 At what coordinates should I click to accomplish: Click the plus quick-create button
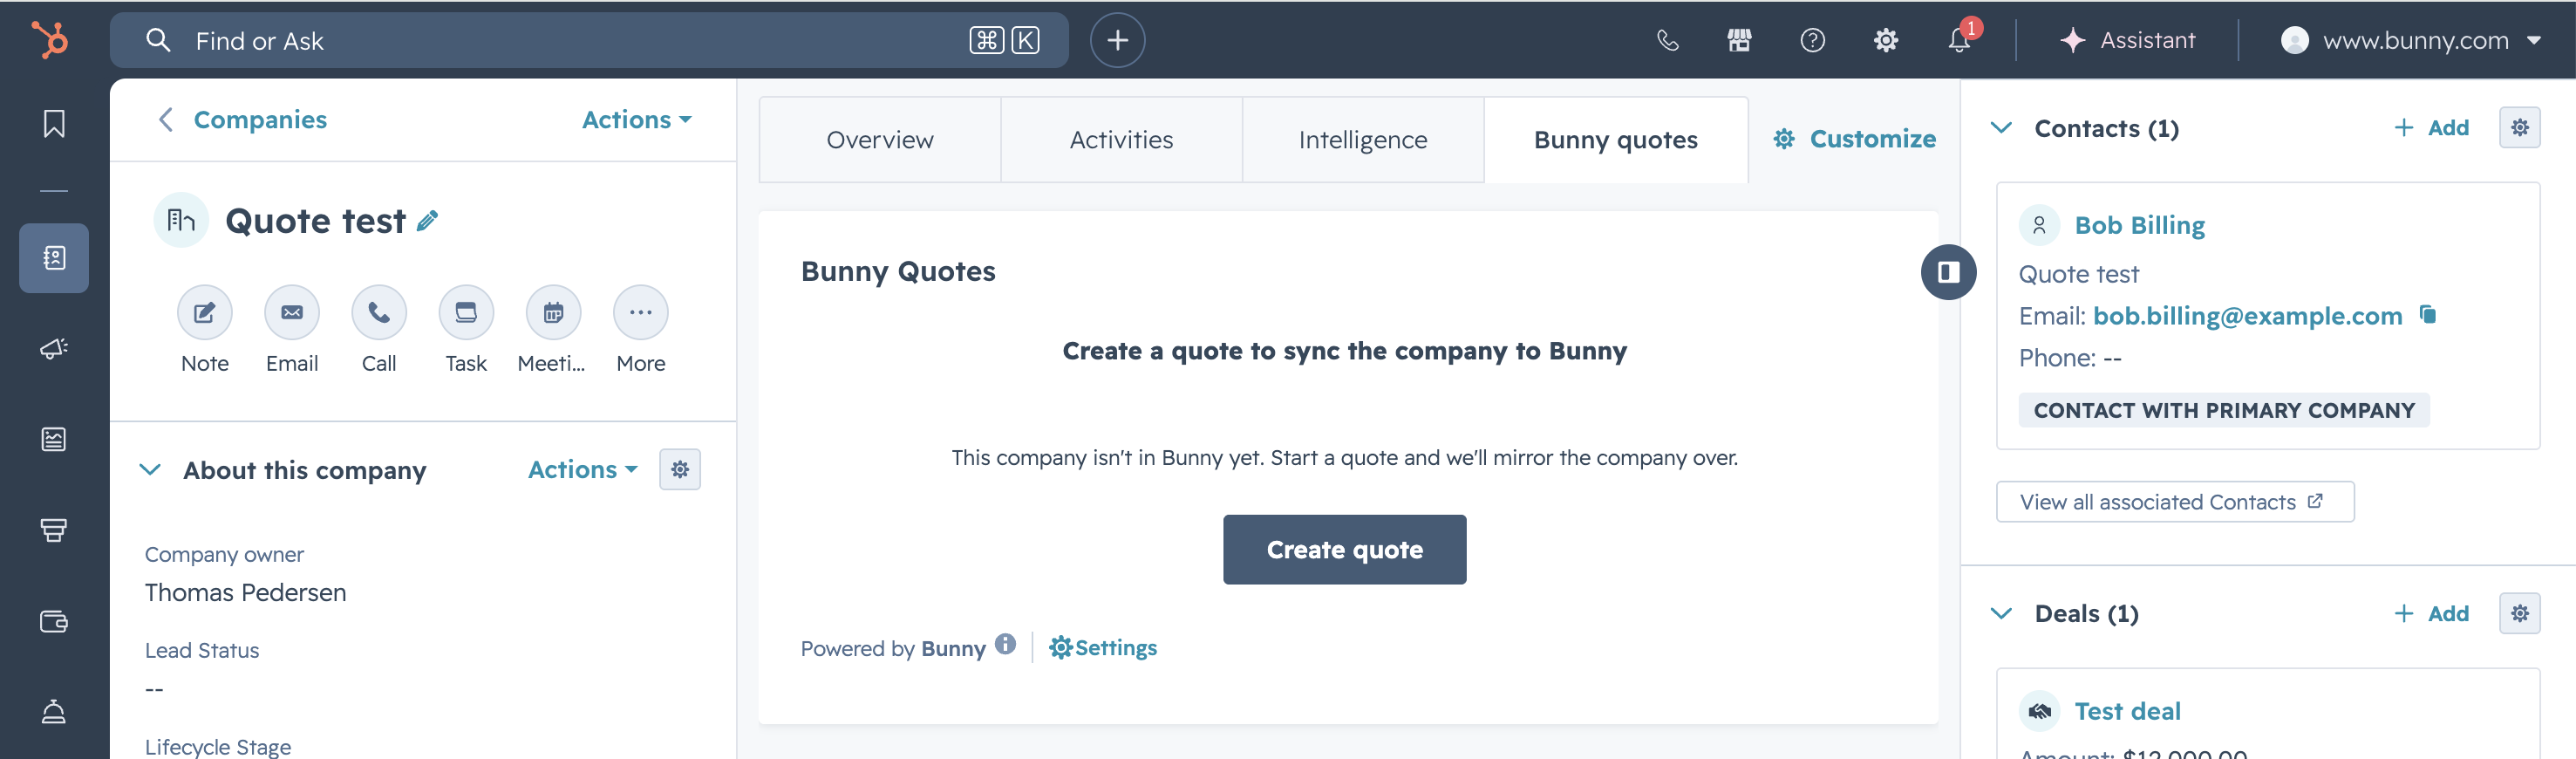click(x=1117, y=40)
